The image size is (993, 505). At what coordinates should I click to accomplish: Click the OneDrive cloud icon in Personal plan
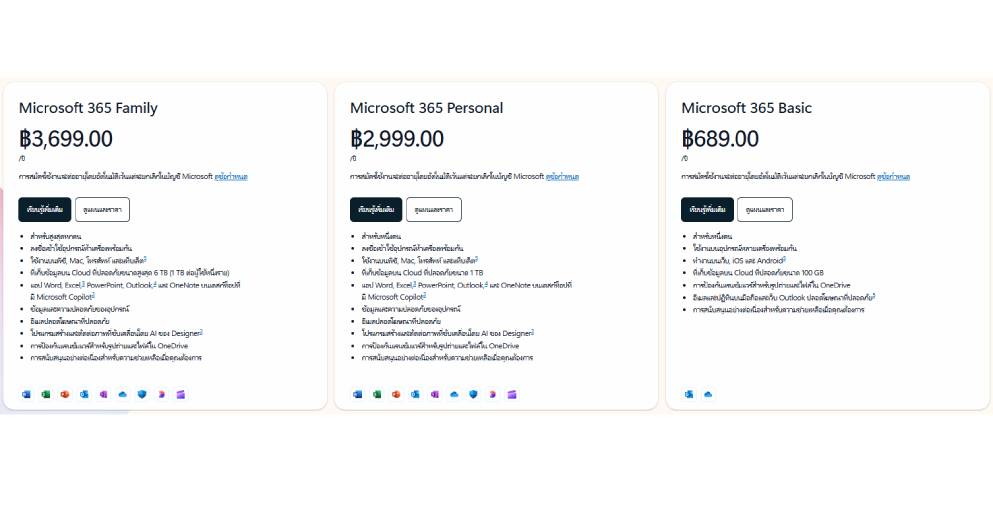pos(454,394)
